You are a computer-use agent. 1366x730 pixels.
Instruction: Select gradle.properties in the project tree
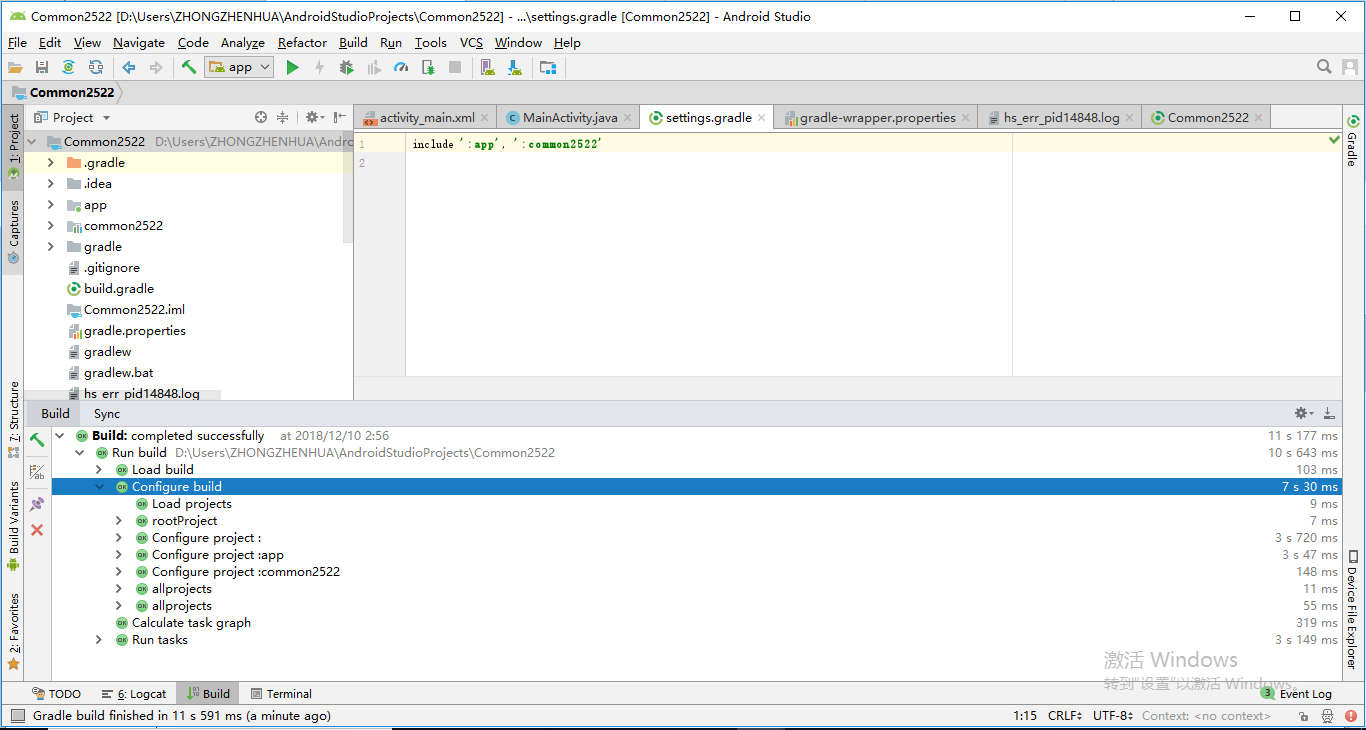point(134,330)
